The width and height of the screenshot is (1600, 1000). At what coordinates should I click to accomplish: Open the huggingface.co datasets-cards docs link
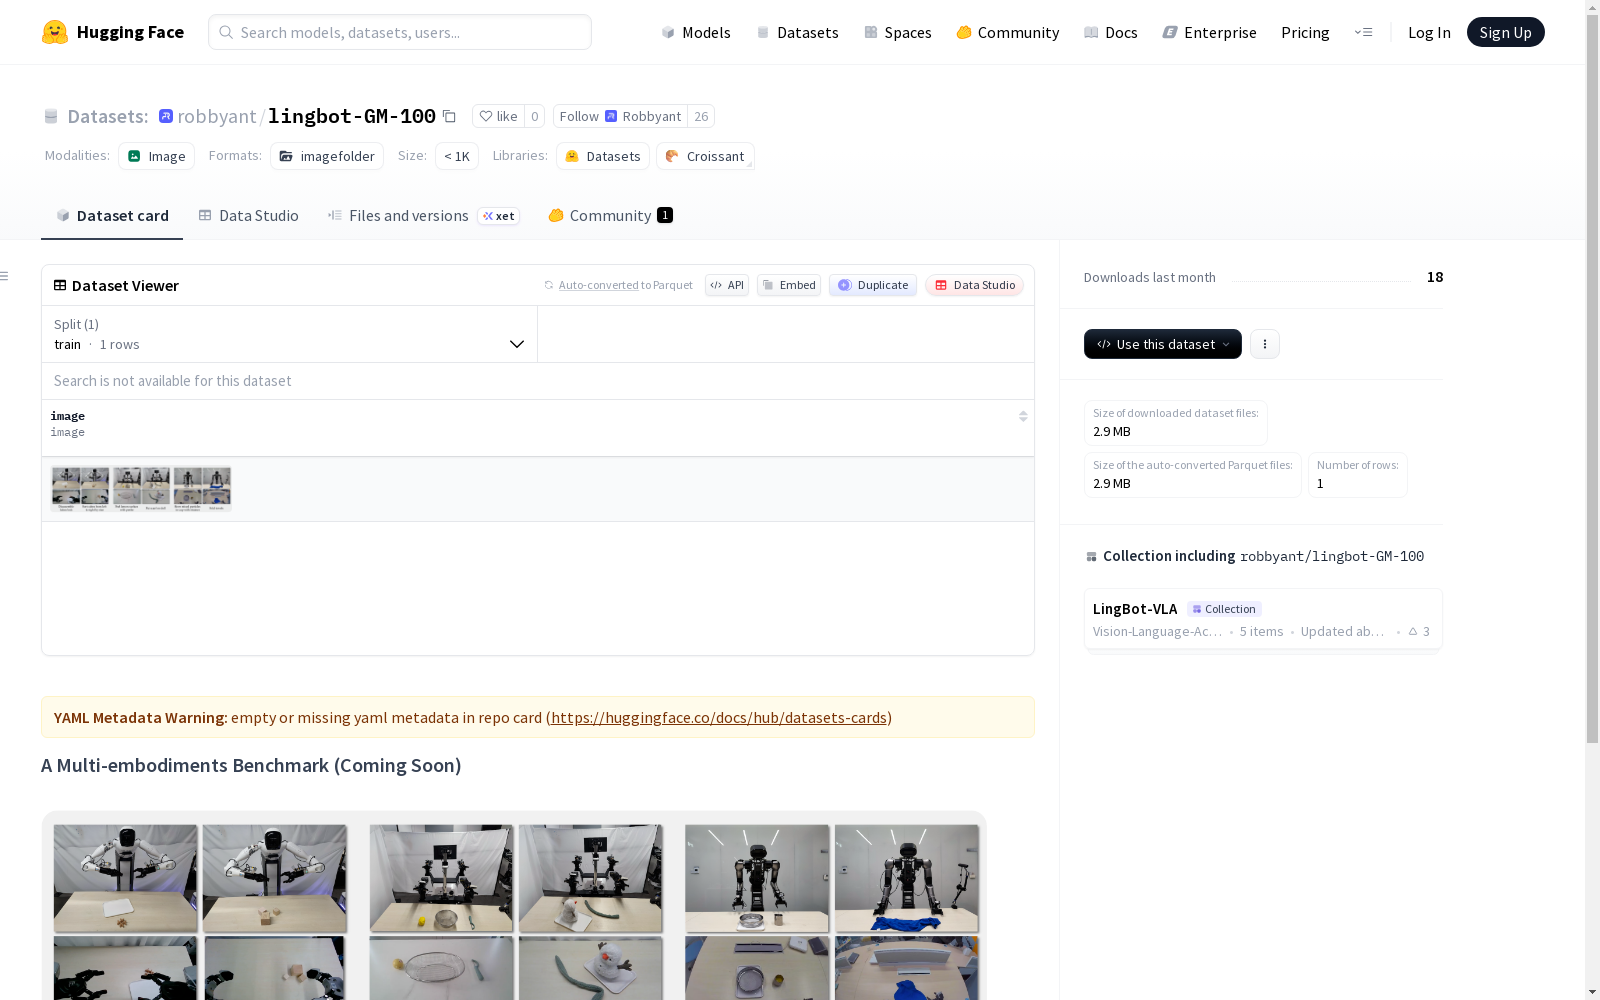point(719,717)
